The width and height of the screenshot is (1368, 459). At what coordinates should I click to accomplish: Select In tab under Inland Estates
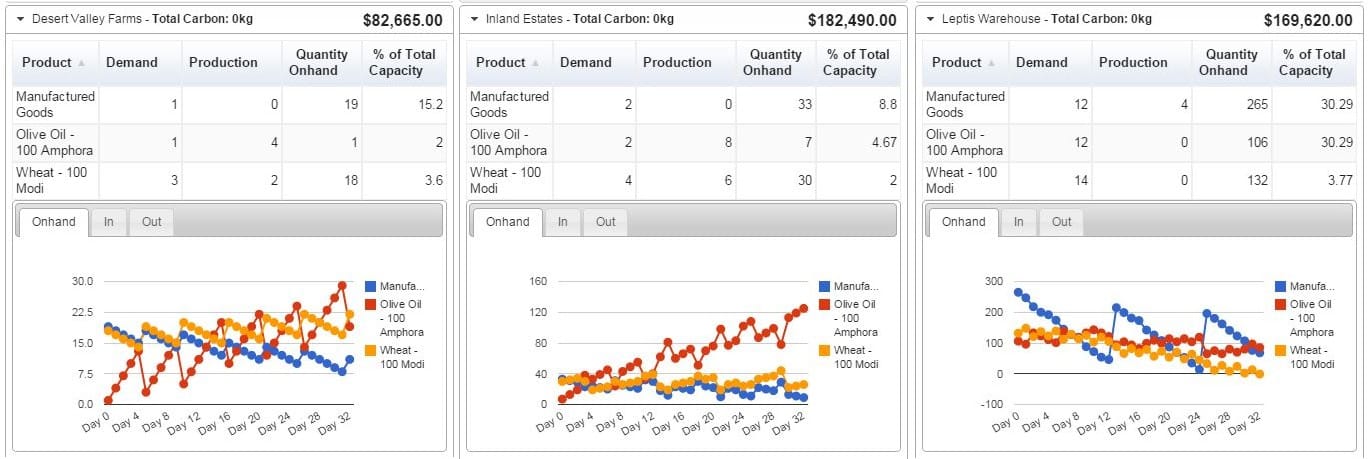[562, 222]
